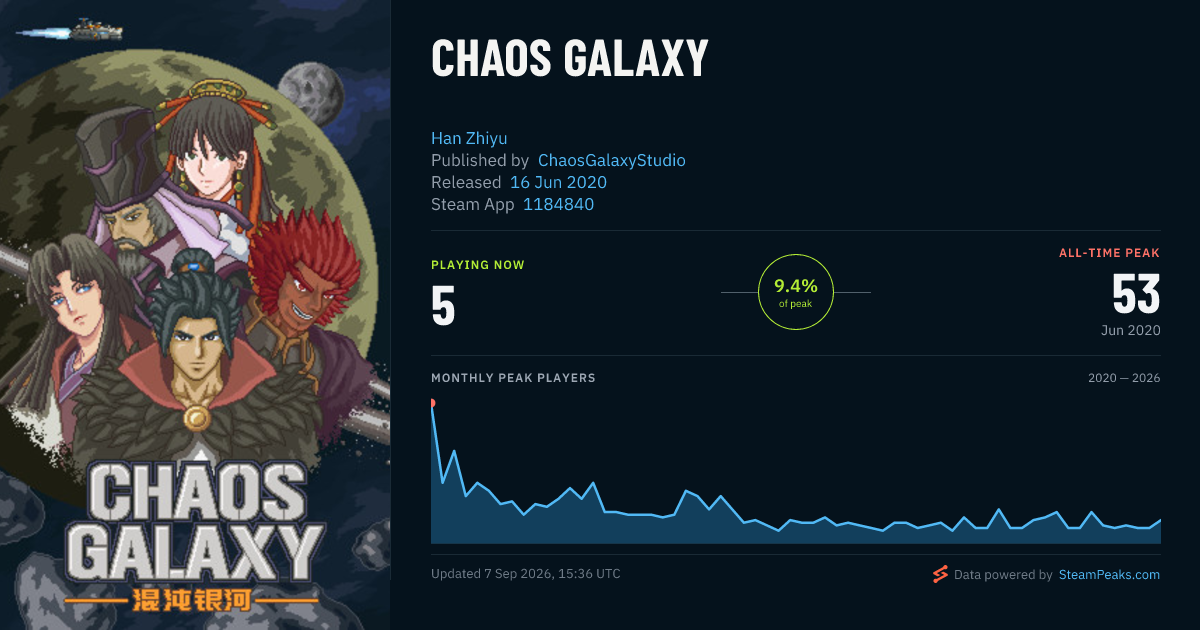Screen dimensions: 1200x630
Task: Click the 2020 — 2026 range label
Action: [x=1124, y=379]
